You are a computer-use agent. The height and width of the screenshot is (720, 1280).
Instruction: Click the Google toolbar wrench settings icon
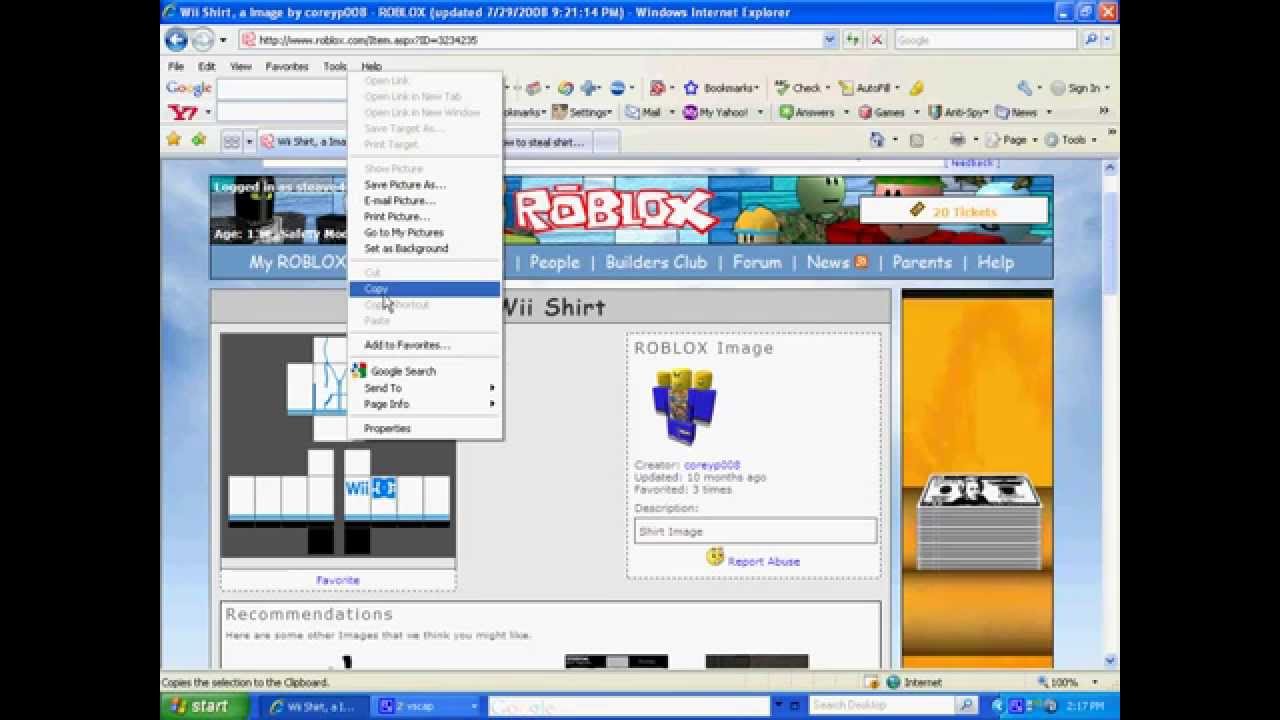coord(1024,88)
